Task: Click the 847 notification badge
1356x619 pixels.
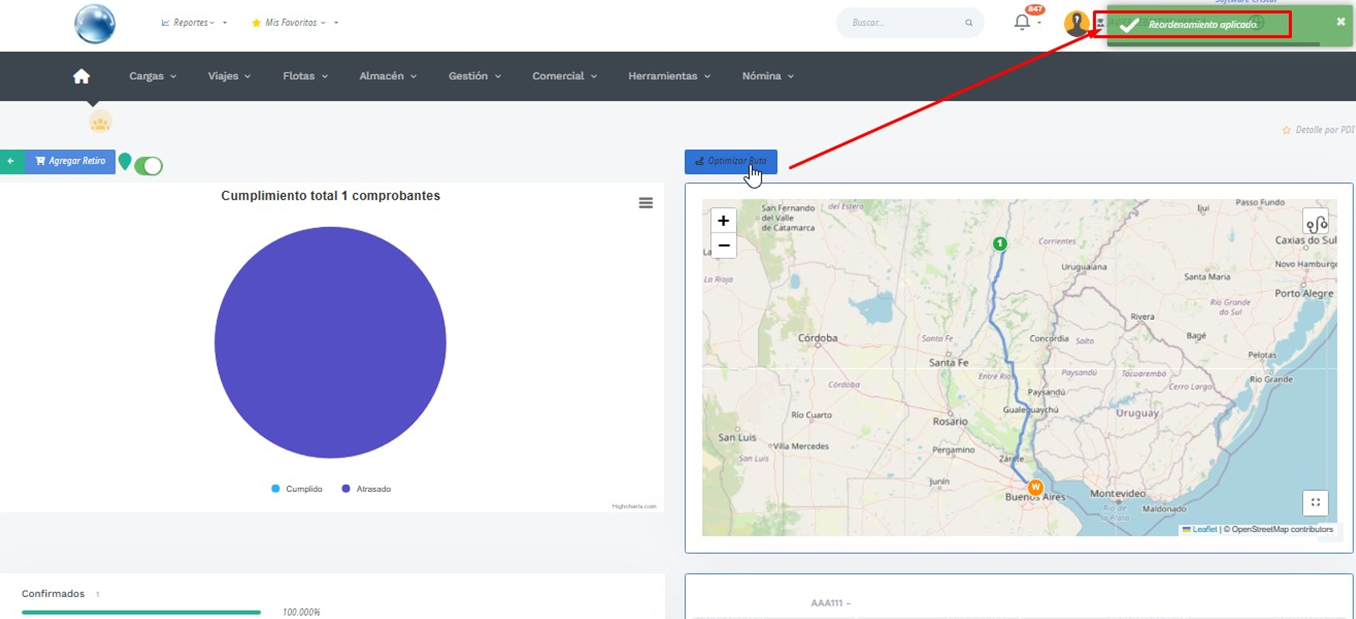Action: (x=1035, y=9)
